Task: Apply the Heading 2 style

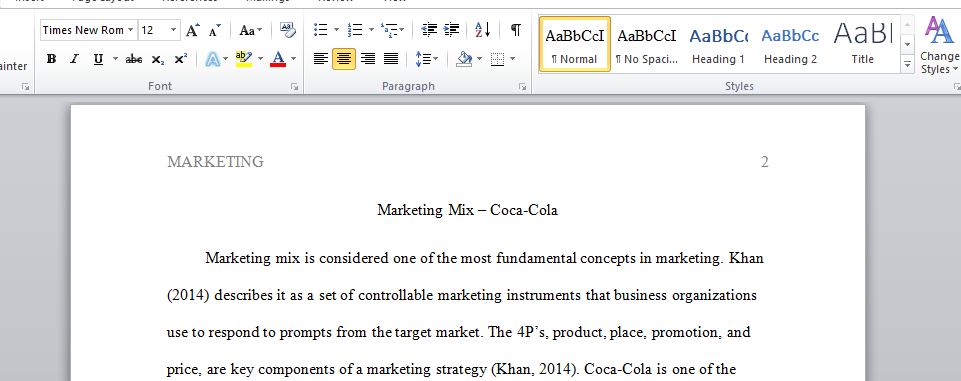Action: coord(790,44)
